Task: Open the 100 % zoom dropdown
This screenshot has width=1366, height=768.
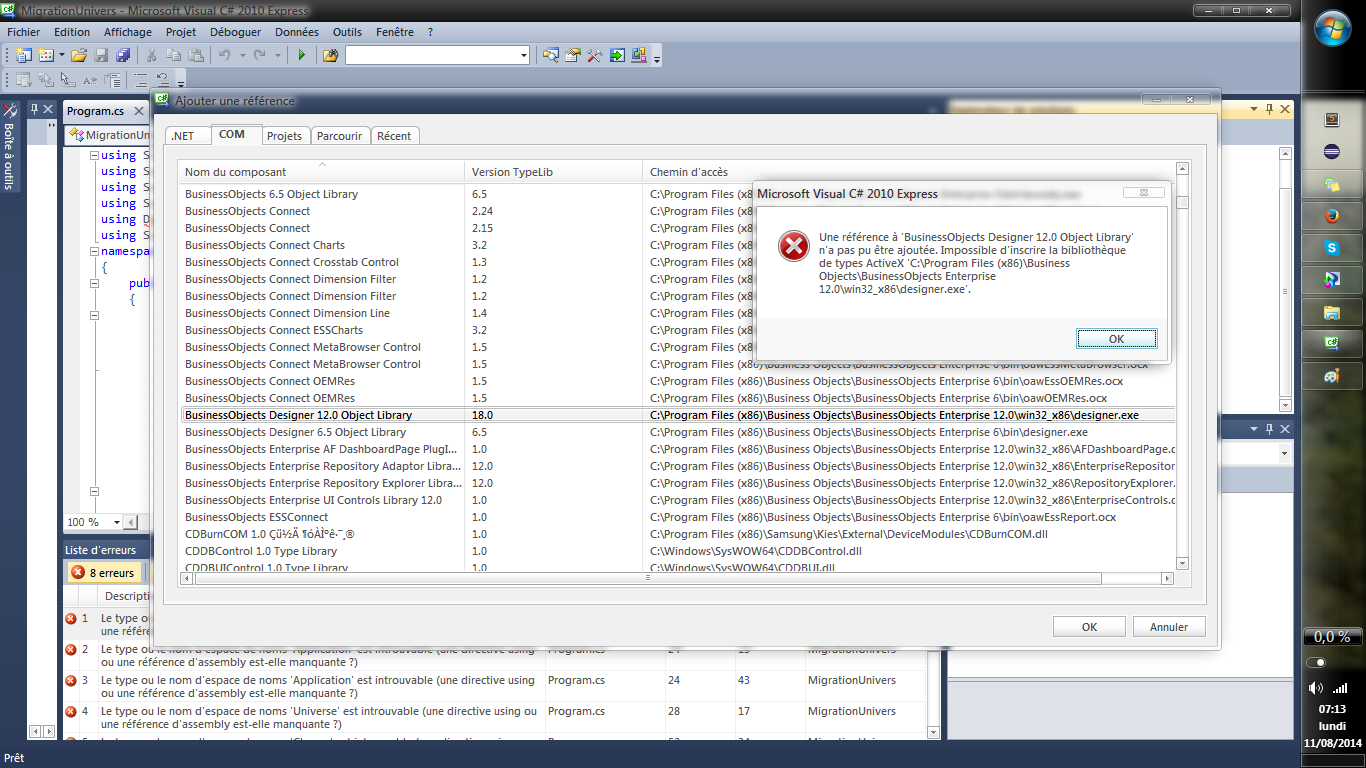Action: [x=117, y=522]
